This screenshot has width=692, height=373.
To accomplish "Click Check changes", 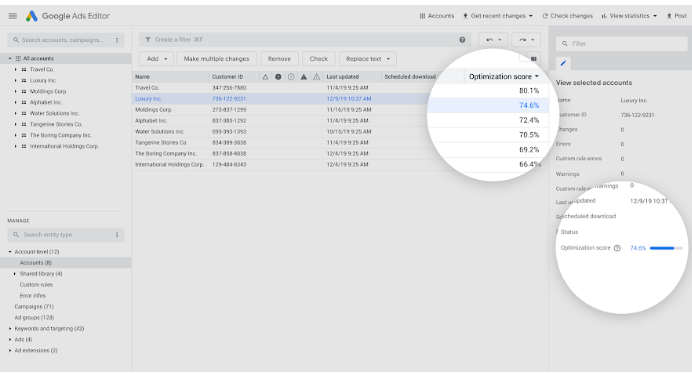I will point(567,16).
